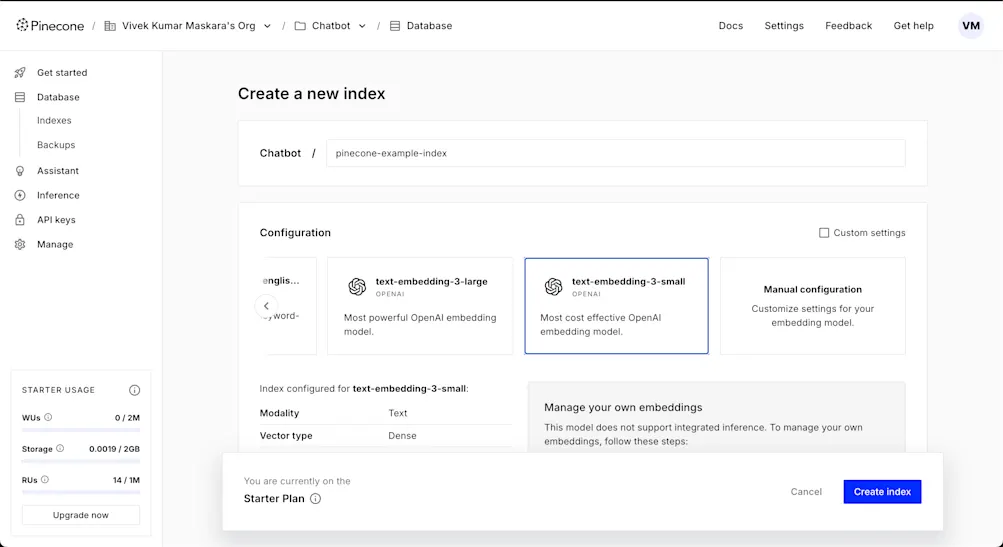
Task: Click the Pinecone logo
Action: tap(50, 26)
